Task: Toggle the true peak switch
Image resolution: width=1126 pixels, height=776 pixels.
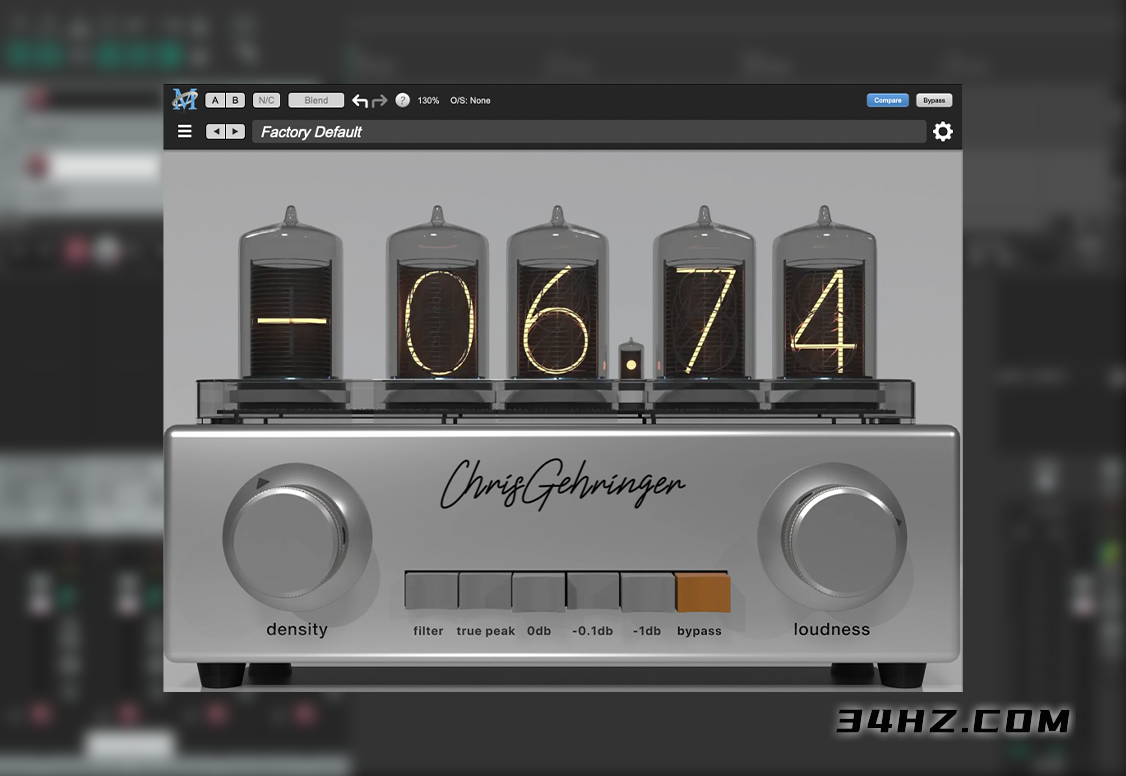Action: [x=485, y=591]
